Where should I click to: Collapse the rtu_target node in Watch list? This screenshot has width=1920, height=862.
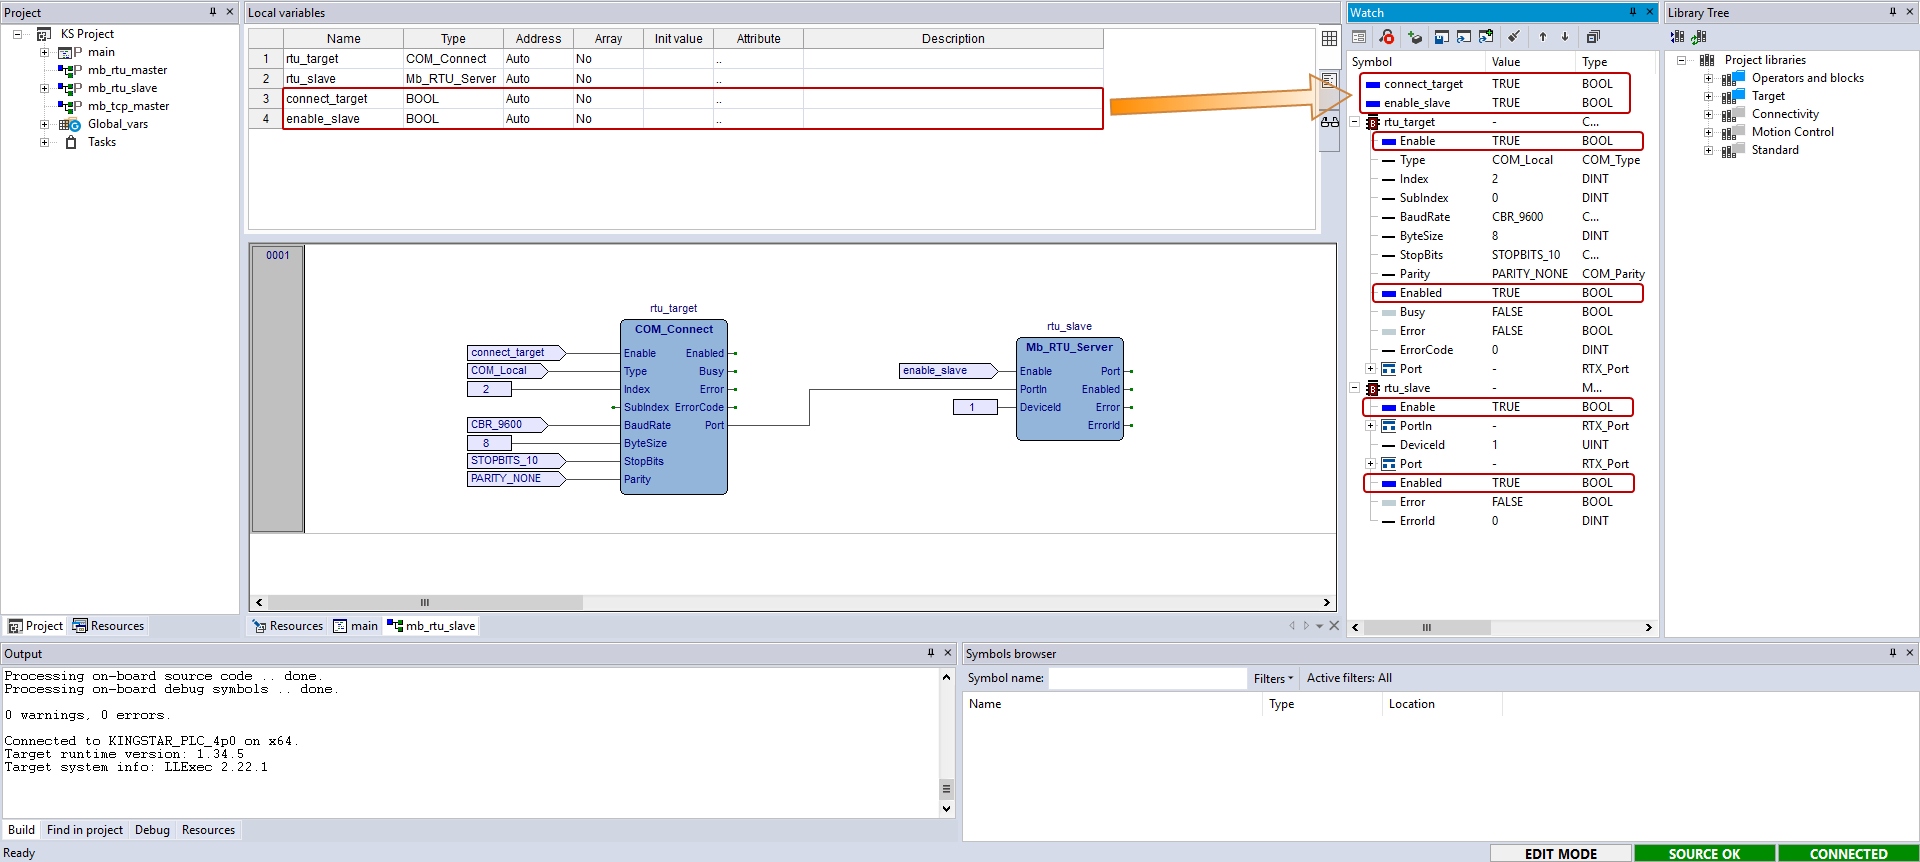1355,122
